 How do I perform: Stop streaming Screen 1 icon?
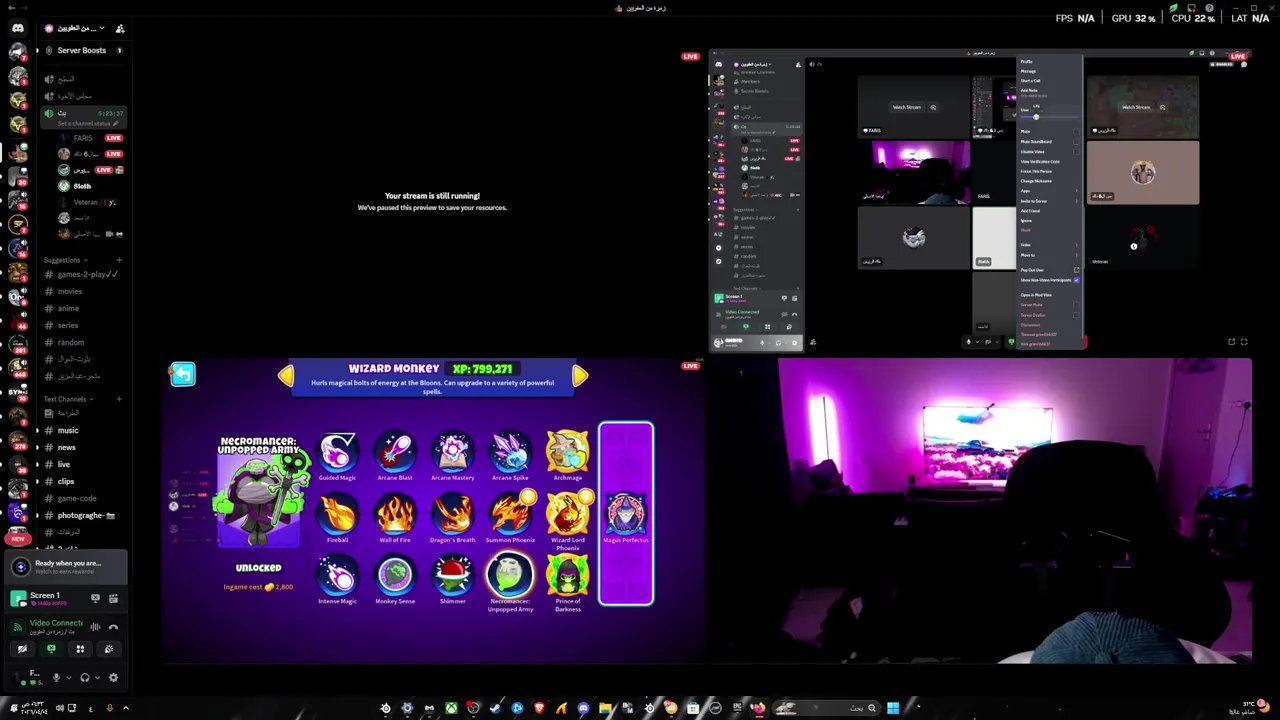[x=95, y=598]
